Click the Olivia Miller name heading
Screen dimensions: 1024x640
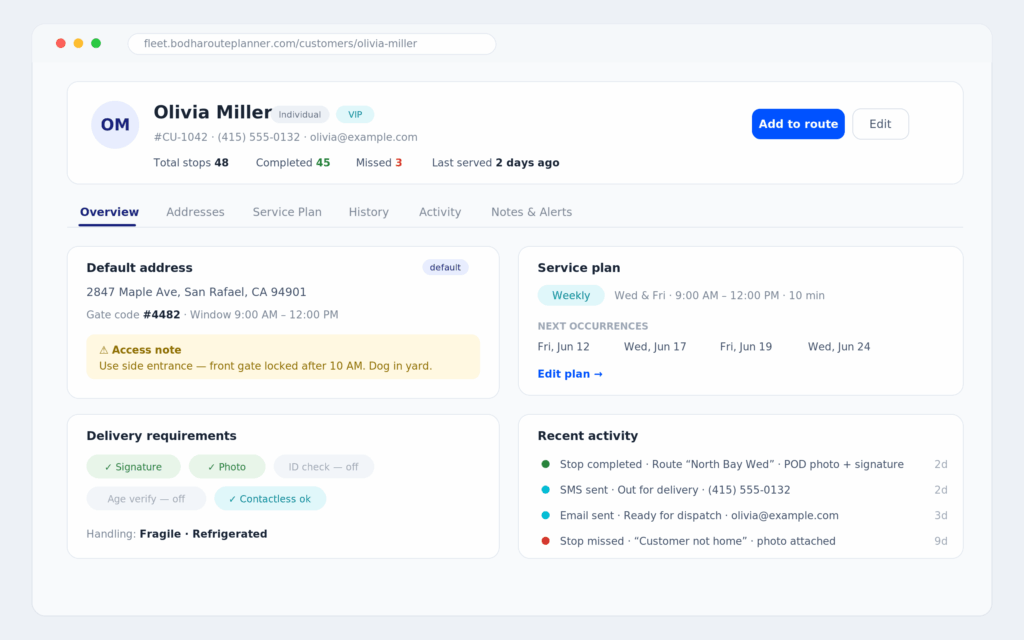tap(212, 112)
